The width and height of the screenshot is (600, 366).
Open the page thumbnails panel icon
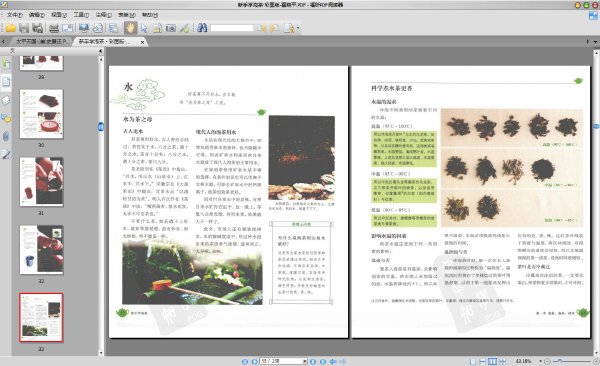click(x=6, y=82)
